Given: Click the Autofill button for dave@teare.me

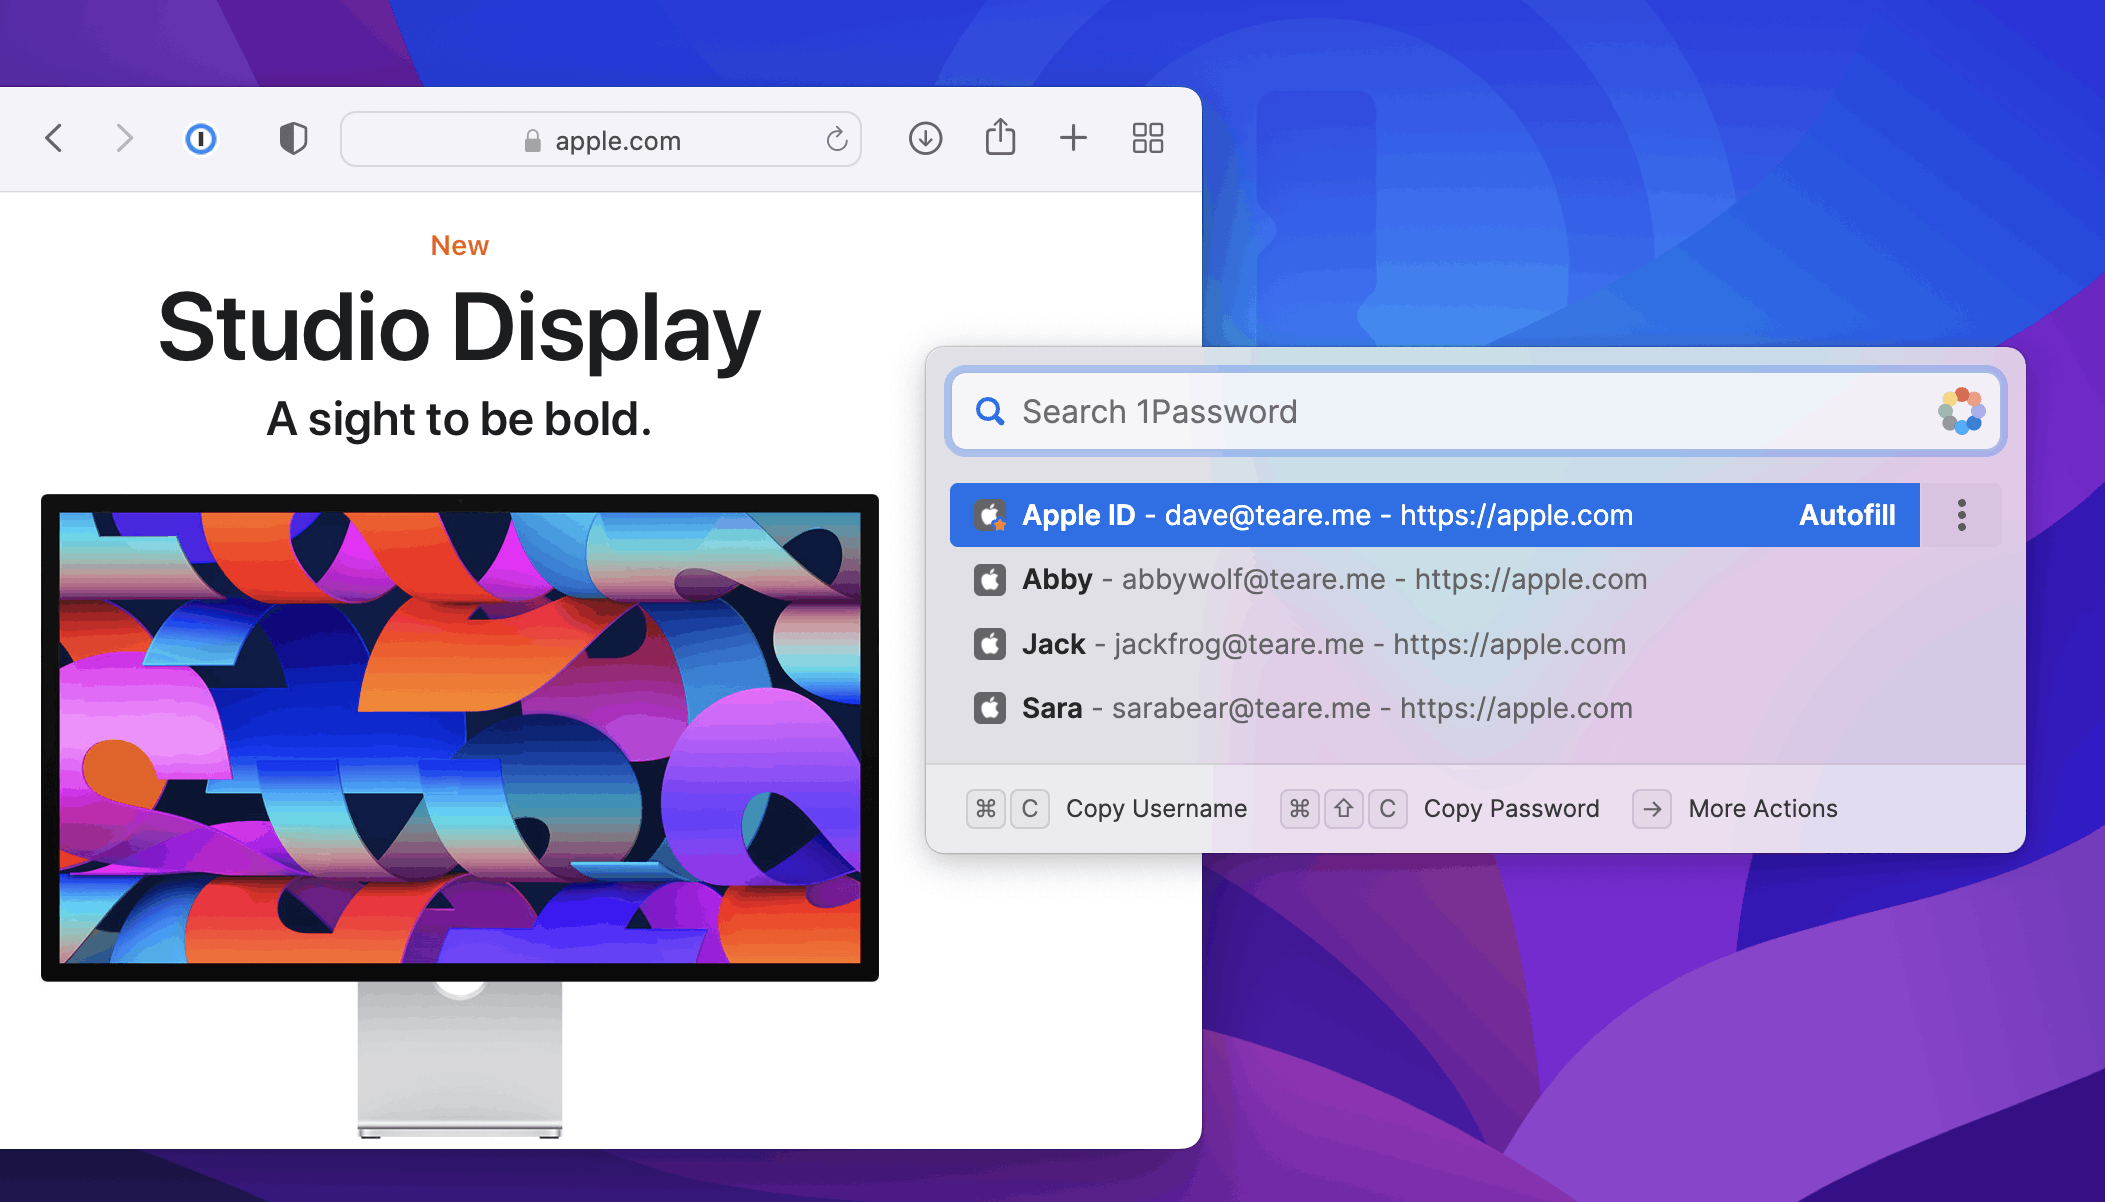Looking at the screenshot, I should tap(1846, 515).
